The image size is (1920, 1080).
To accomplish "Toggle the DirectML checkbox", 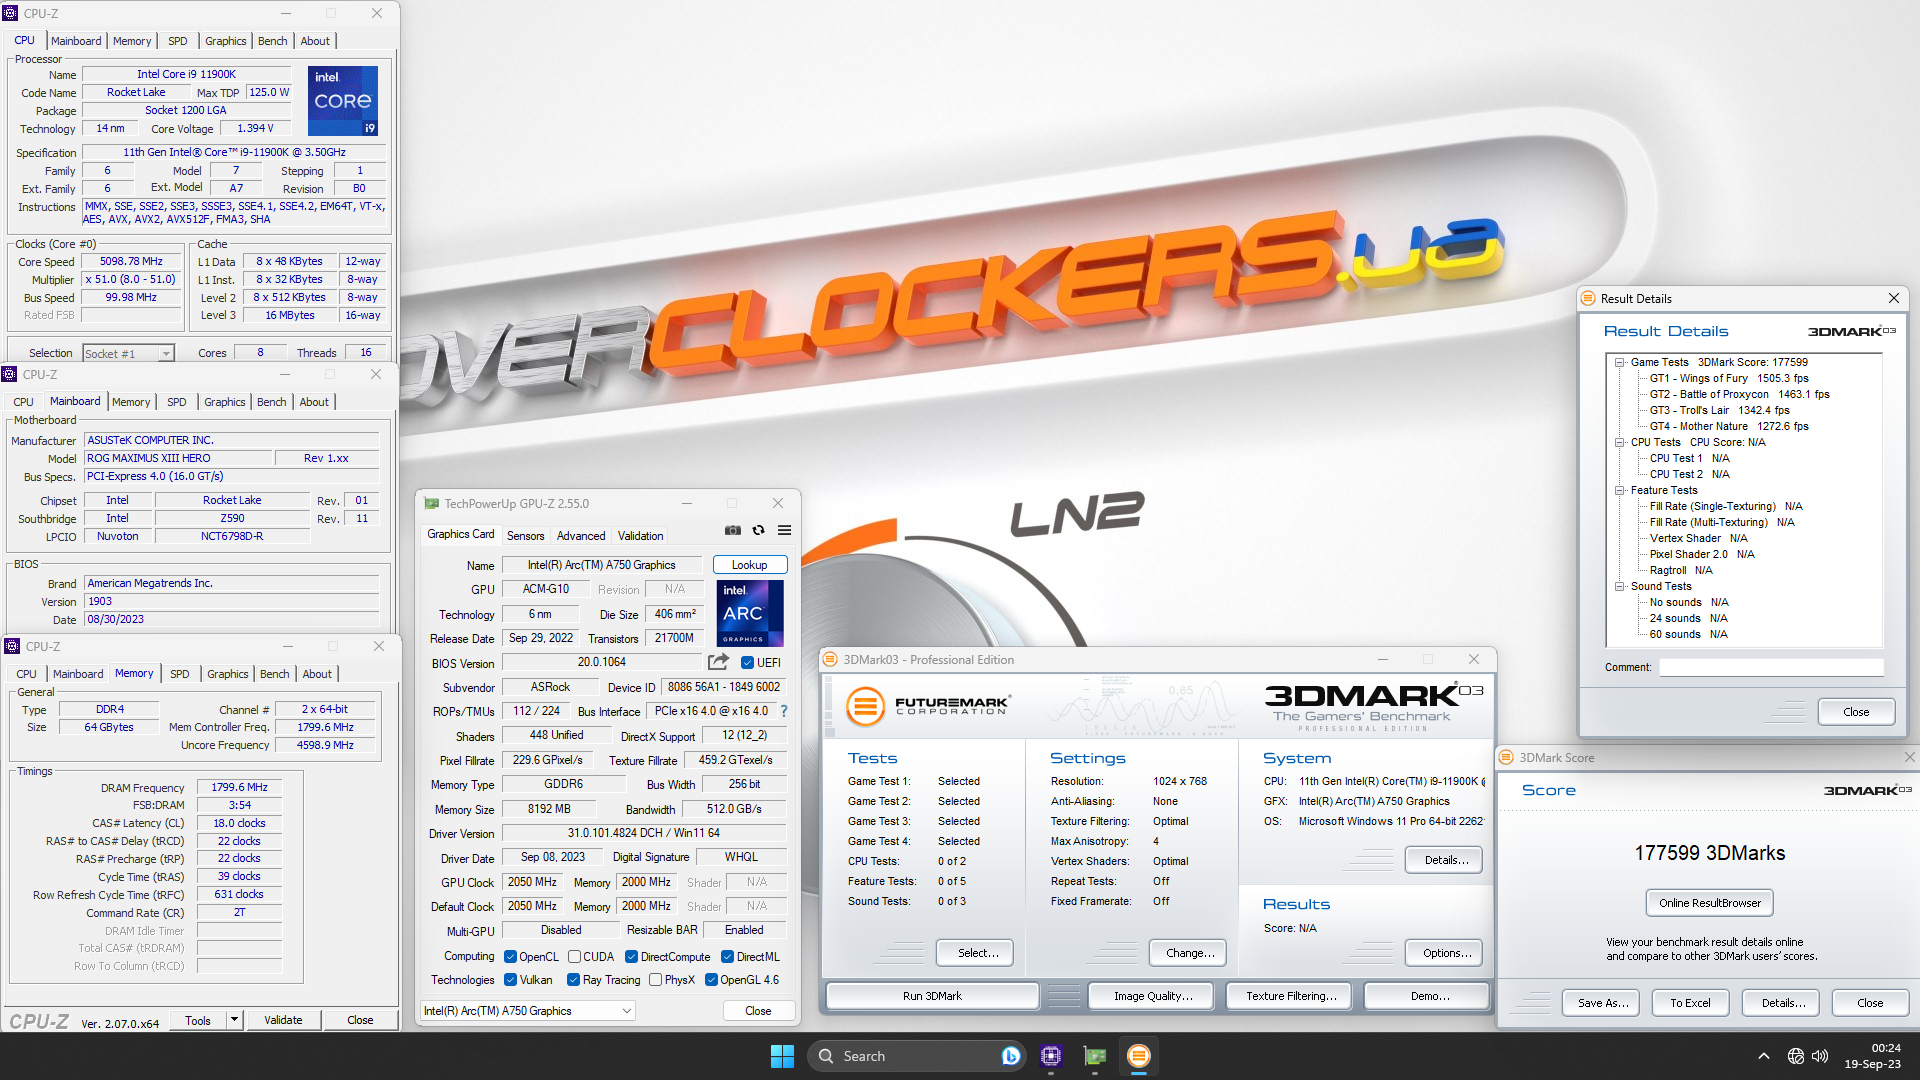I will point(728,957).
